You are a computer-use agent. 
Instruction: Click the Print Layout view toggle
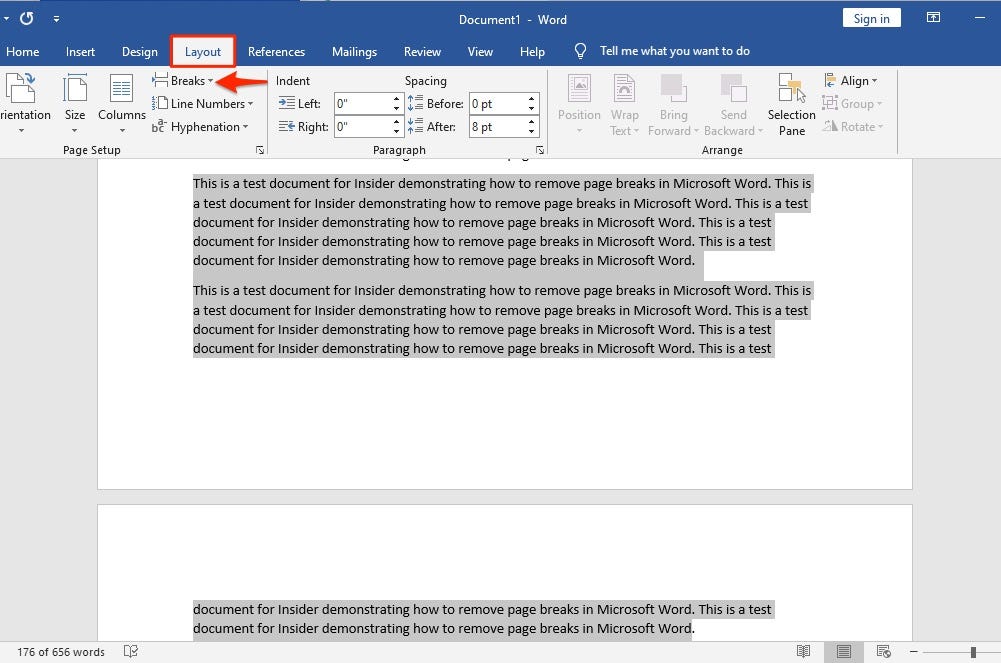(x=843, y=651)
